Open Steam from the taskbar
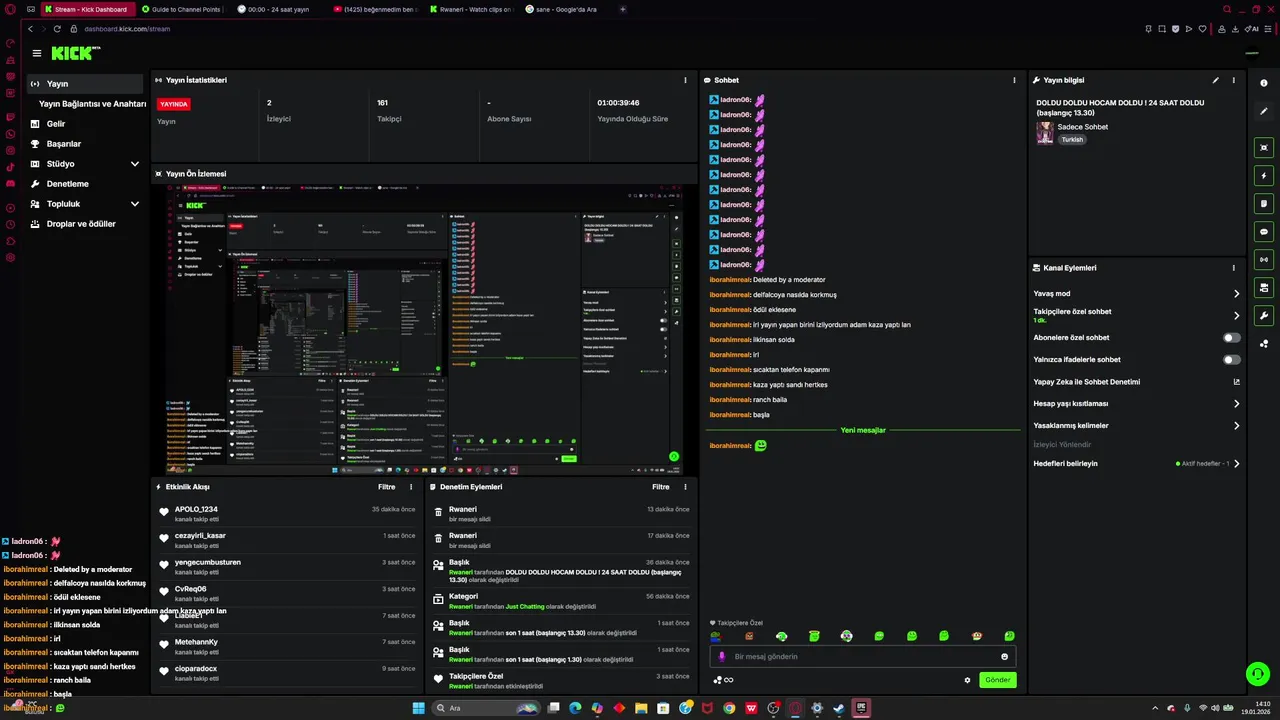 (x=838, y=708)
